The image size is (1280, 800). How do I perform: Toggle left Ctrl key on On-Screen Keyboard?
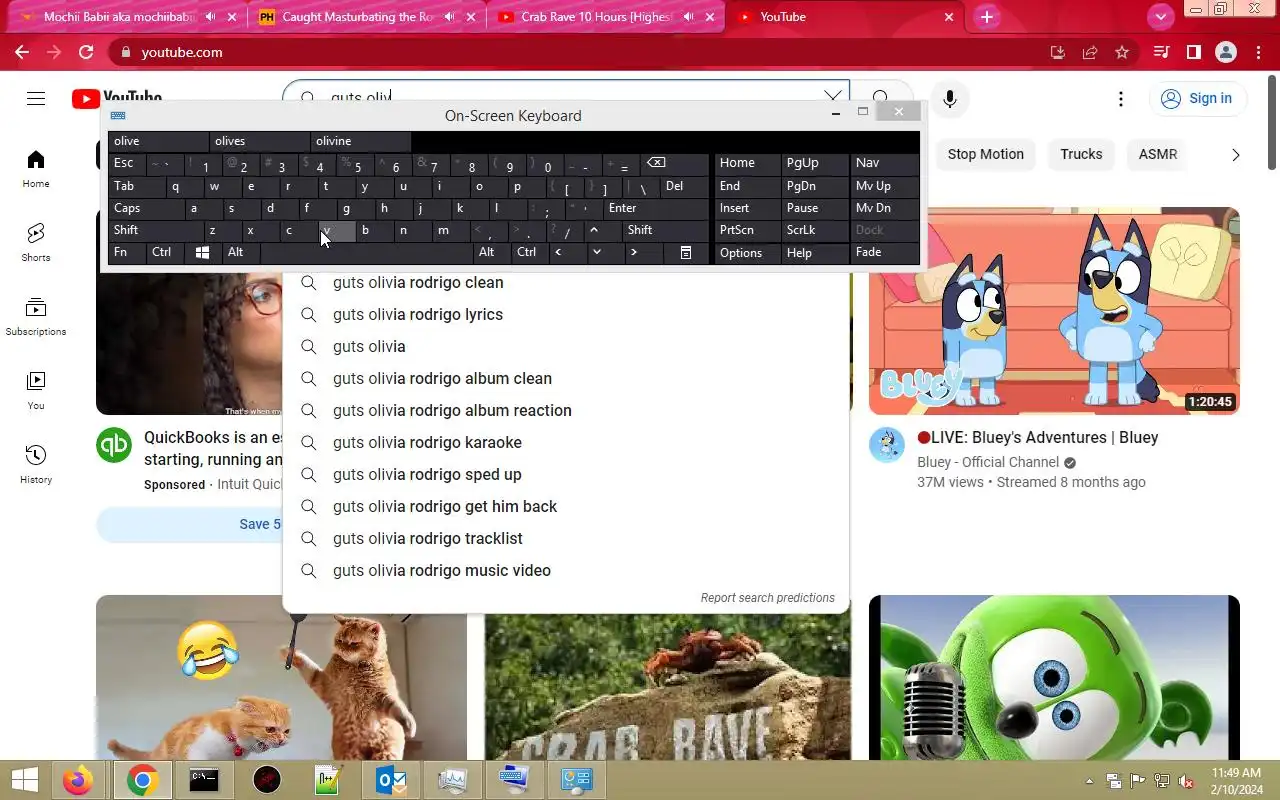pos(166,252)
